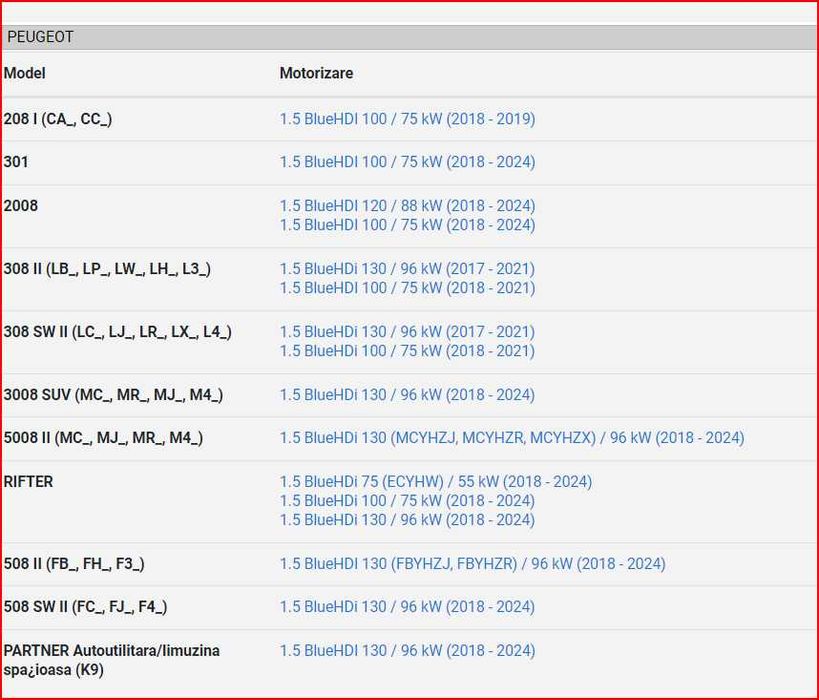
Task: Open 5008 II 1.5 BlueHDi 130 (MCYHZJ) link
Action: [512, 438]
